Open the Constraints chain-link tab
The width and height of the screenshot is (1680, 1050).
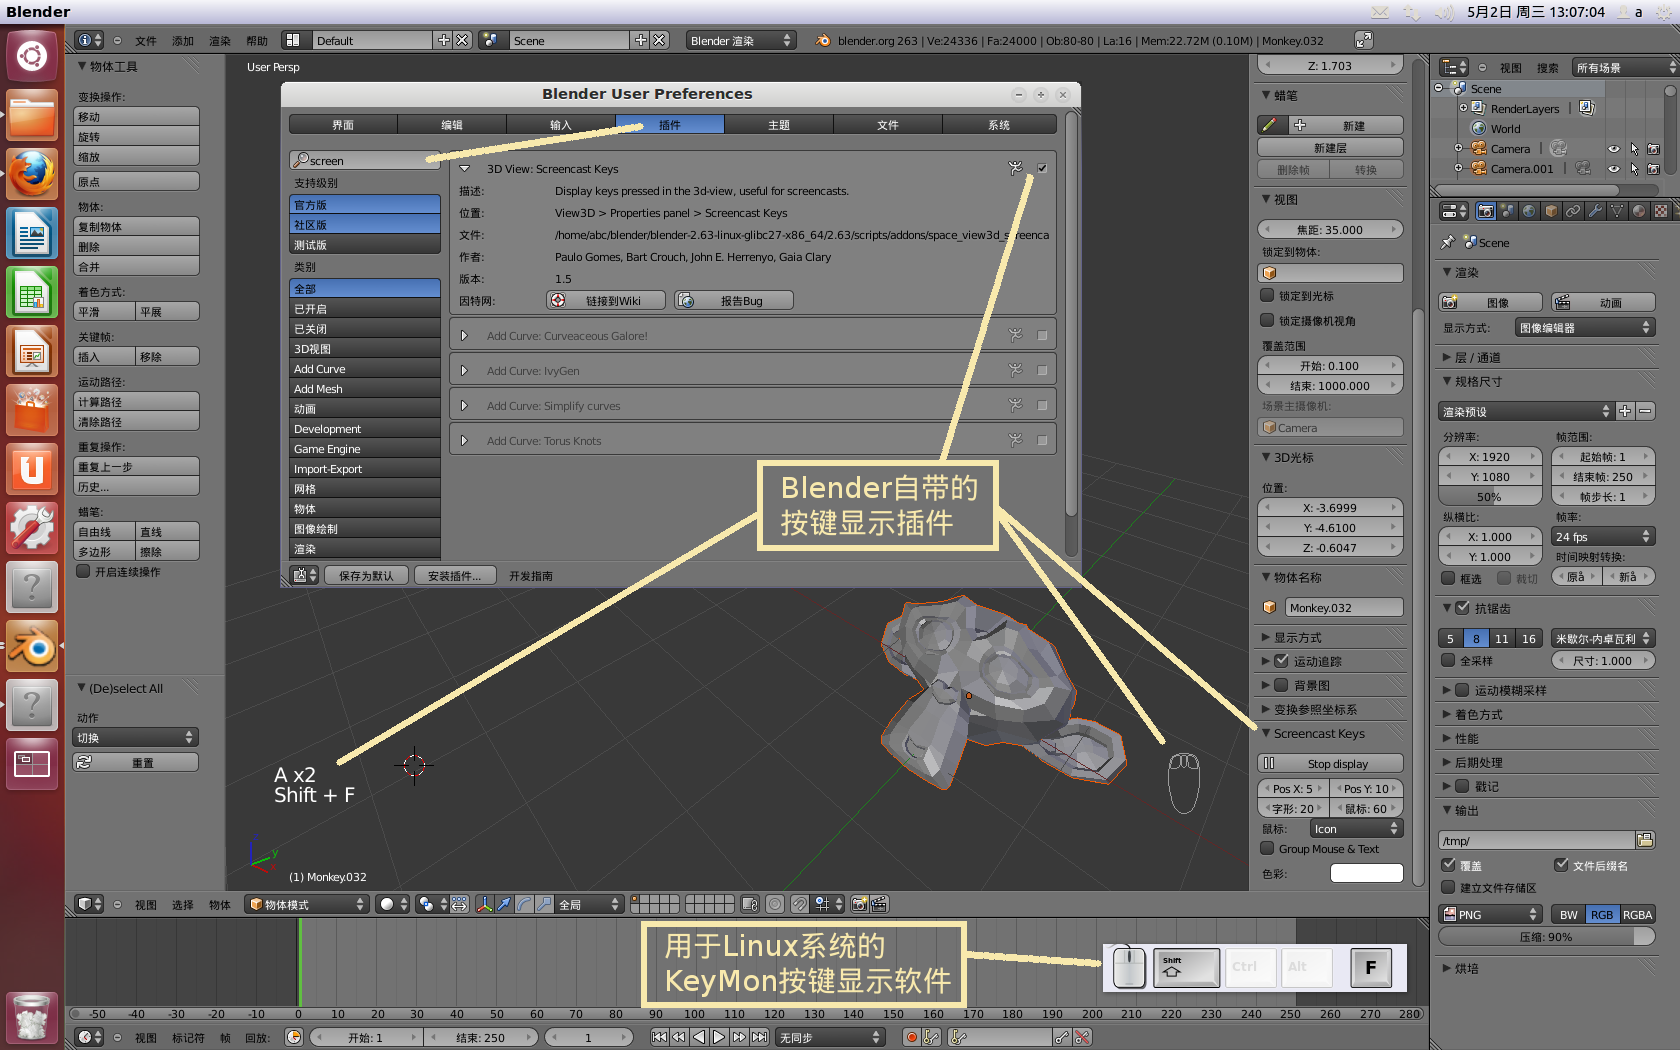1573,211
